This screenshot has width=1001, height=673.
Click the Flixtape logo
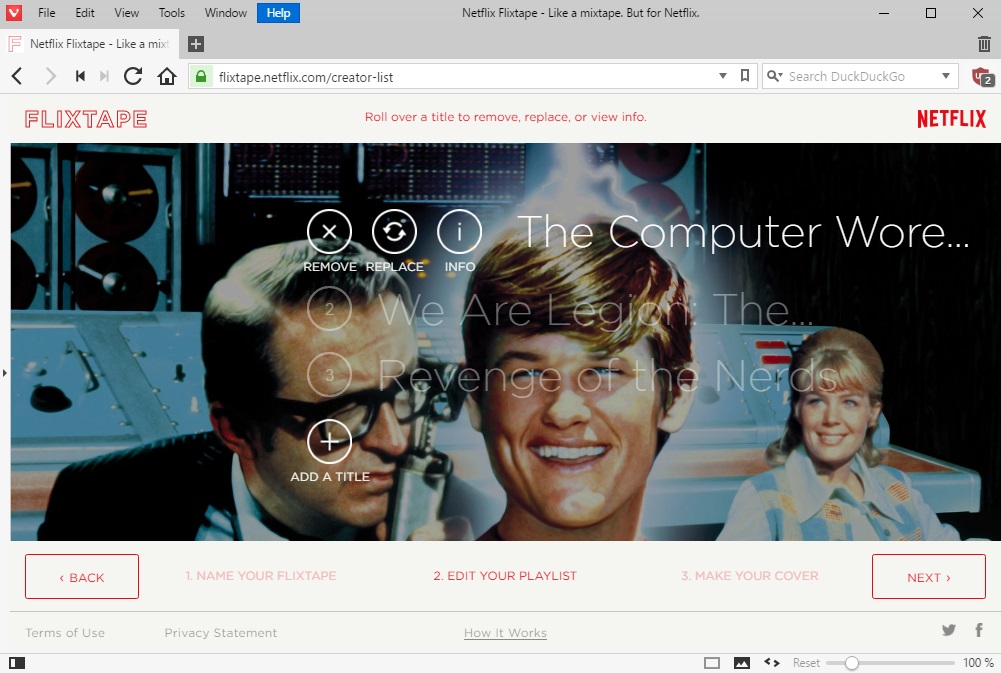tap(86, 119)
